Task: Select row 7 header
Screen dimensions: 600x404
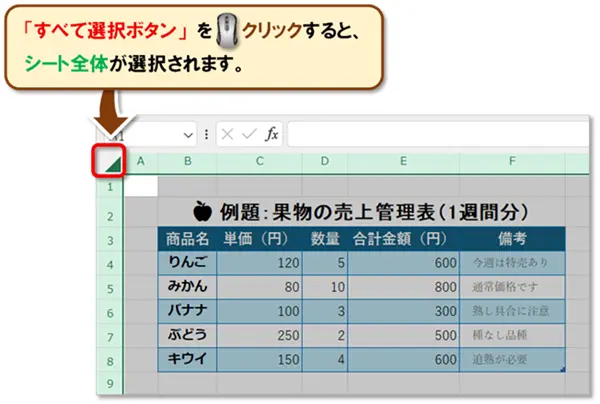Action: pos(110,337)
